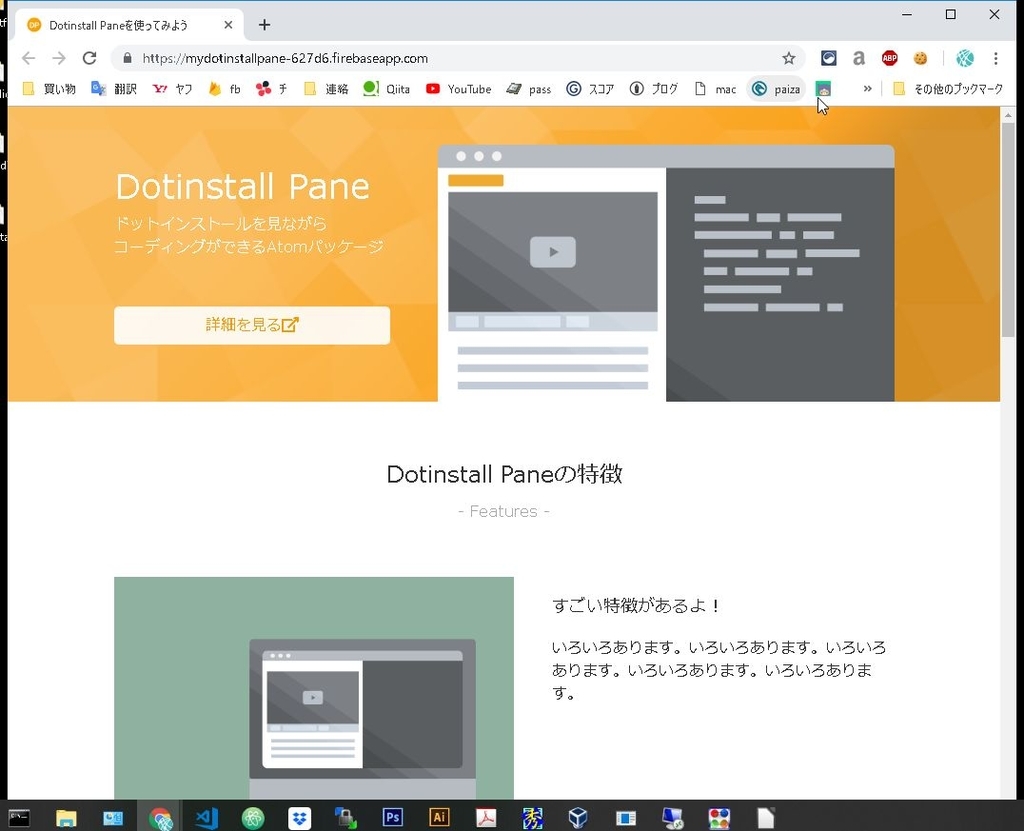Click the 詳細を見る button
Screen dimensions: 1024x831
point(252,325)
